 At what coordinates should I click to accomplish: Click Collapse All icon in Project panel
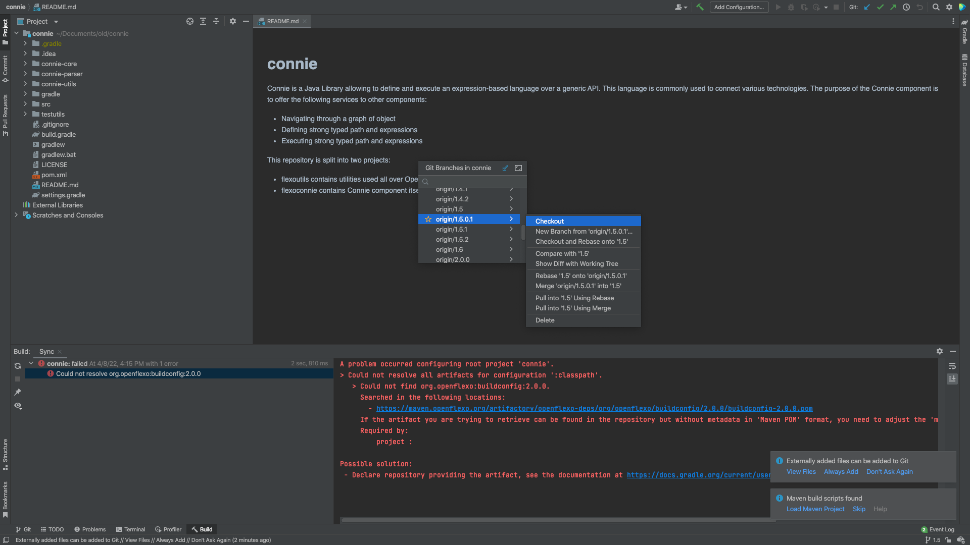coord(216,21)
